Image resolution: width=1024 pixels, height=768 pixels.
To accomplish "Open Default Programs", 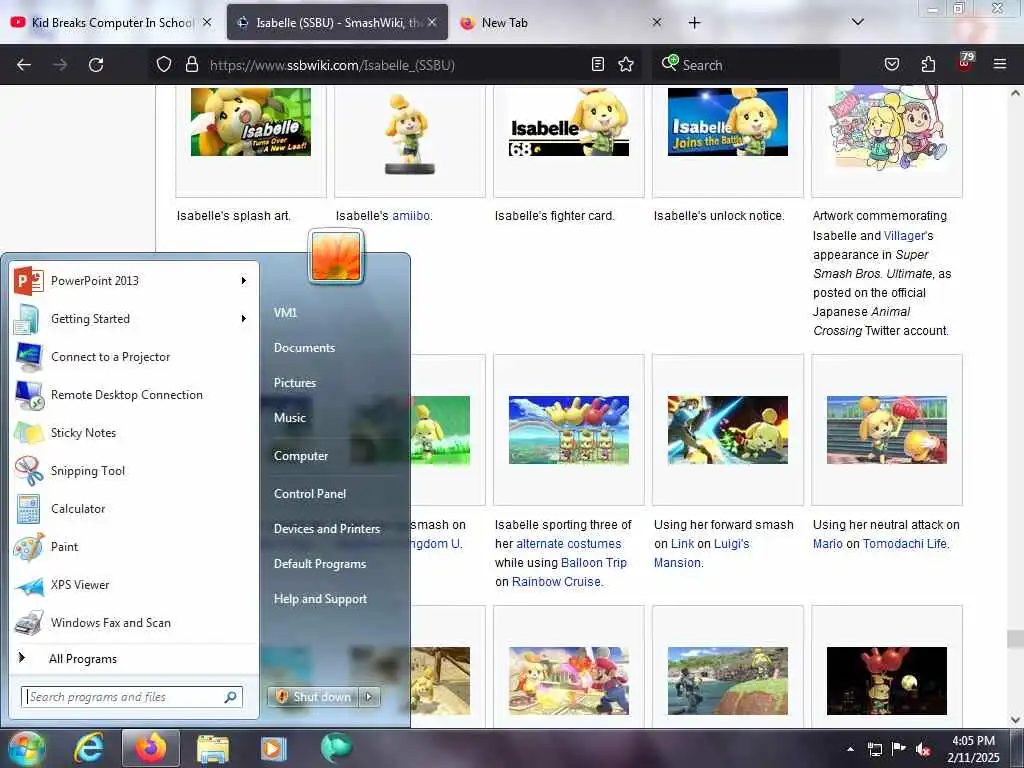I will 319,564.
